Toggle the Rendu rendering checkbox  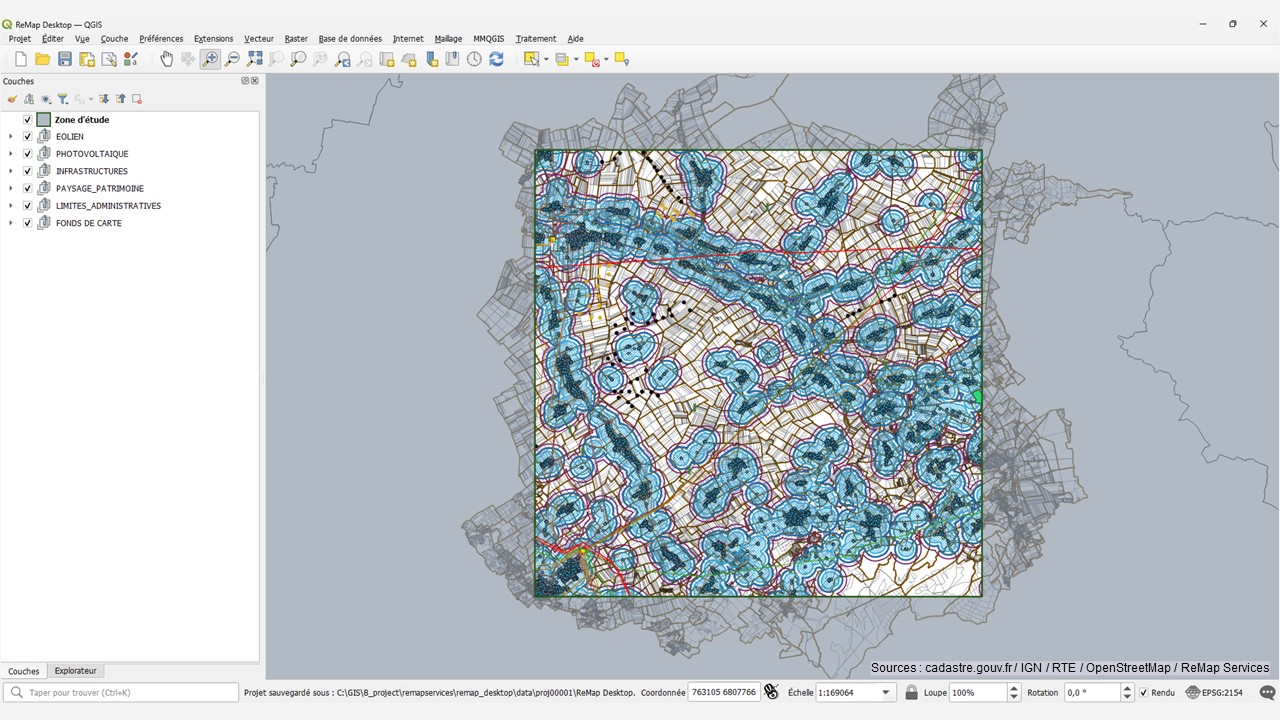[1144, 692]
